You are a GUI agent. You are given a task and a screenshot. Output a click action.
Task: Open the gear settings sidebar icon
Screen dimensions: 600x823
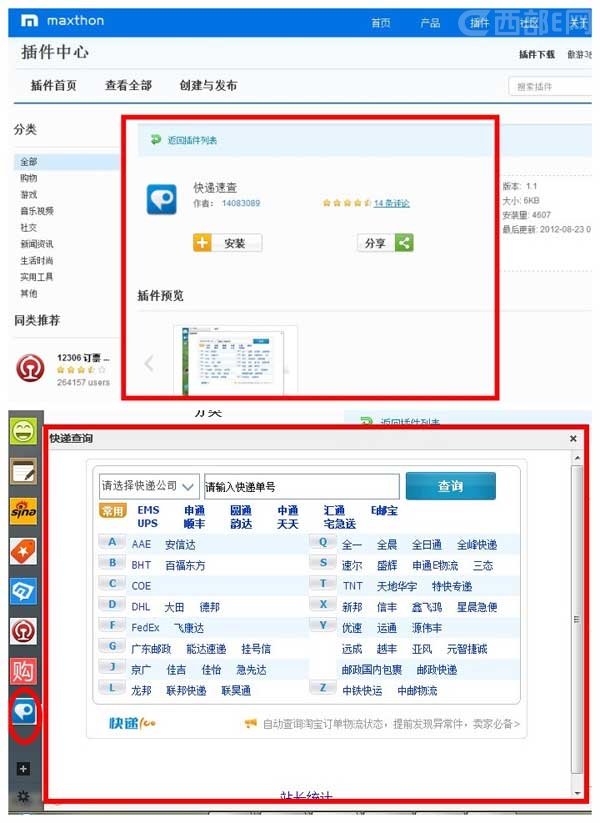pyautogui.click(x=23, y=796)
